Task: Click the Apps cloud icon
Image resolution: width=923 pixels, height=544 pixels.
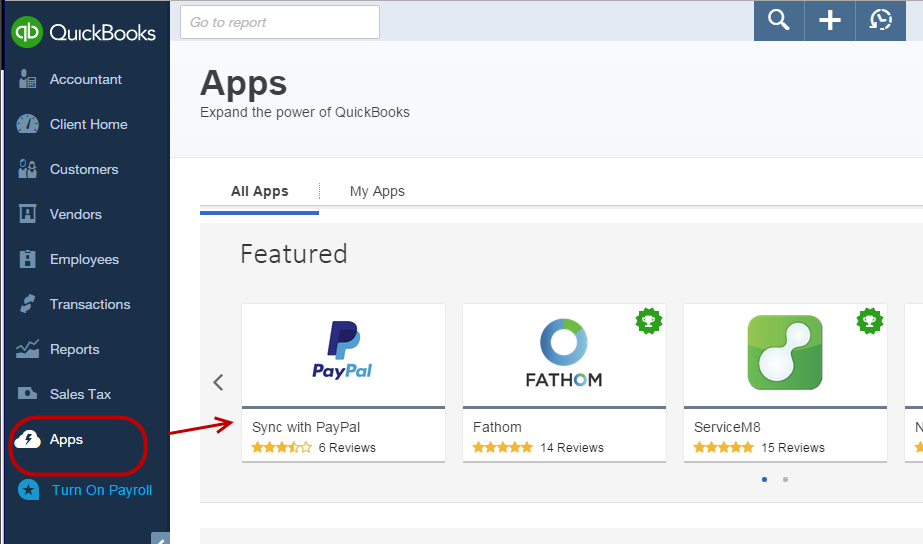Action: (27, 439)
